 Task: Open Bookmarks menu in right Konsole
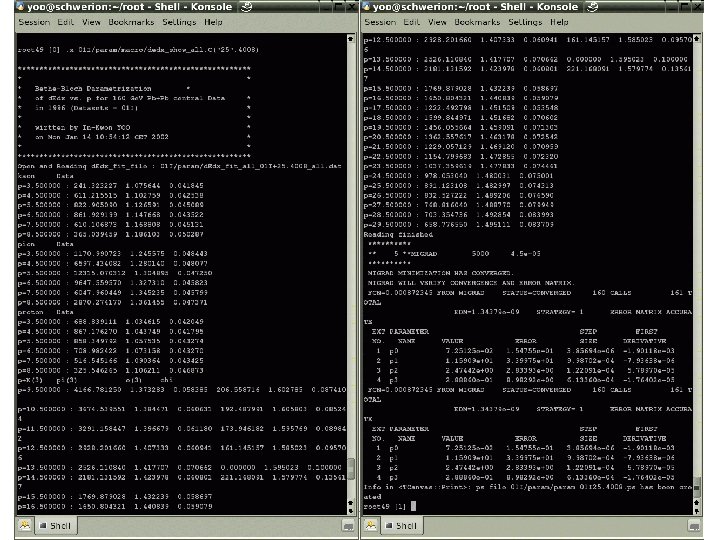click(x=477, y=22)
